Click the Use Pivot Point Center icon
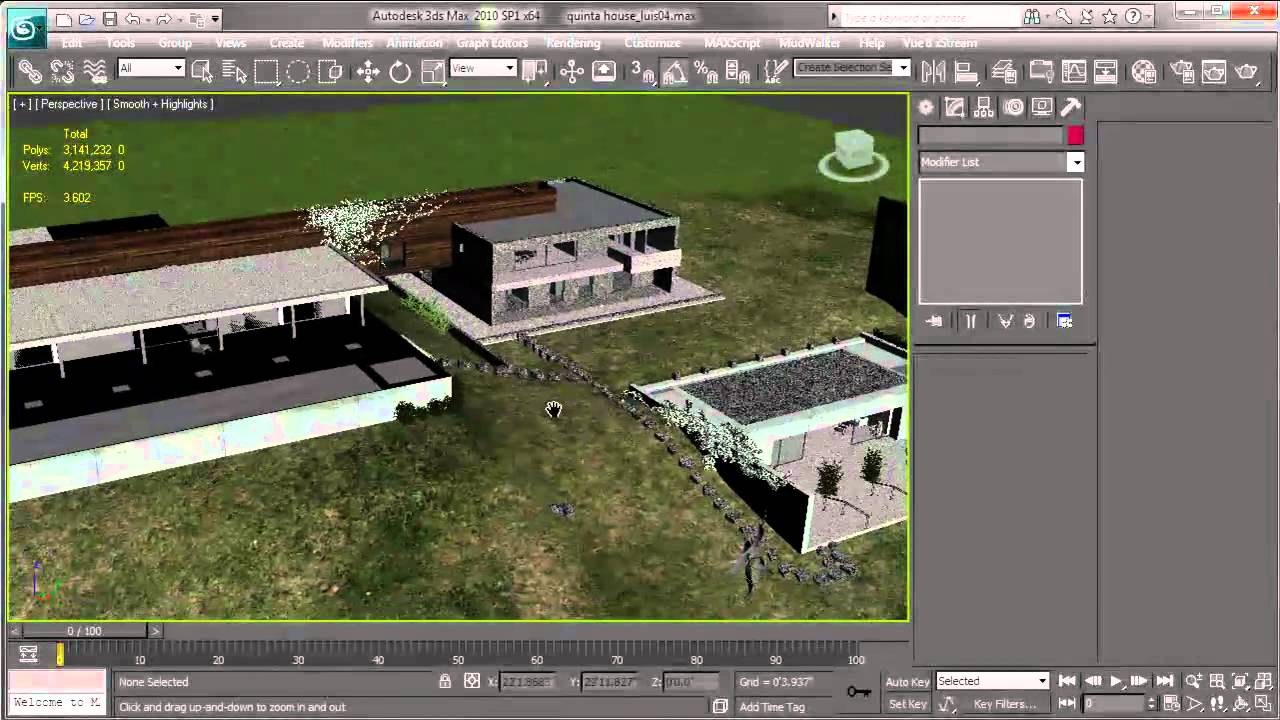Viewport: 1280px width, 720px height. coord(534,71)
